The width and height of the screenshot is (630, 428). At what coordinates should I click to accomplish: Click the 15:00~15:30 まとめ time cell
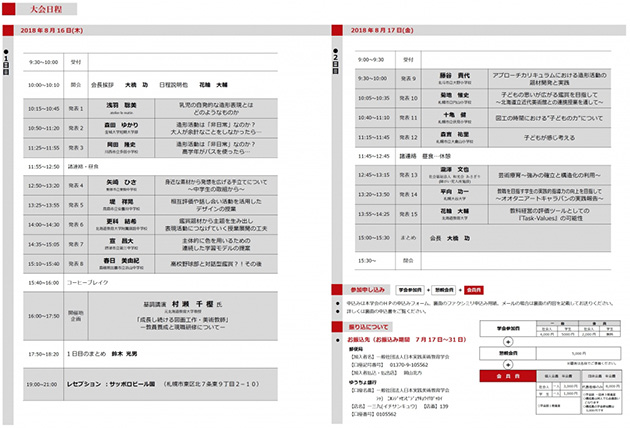pyautogui.click(x=374, y=238)
